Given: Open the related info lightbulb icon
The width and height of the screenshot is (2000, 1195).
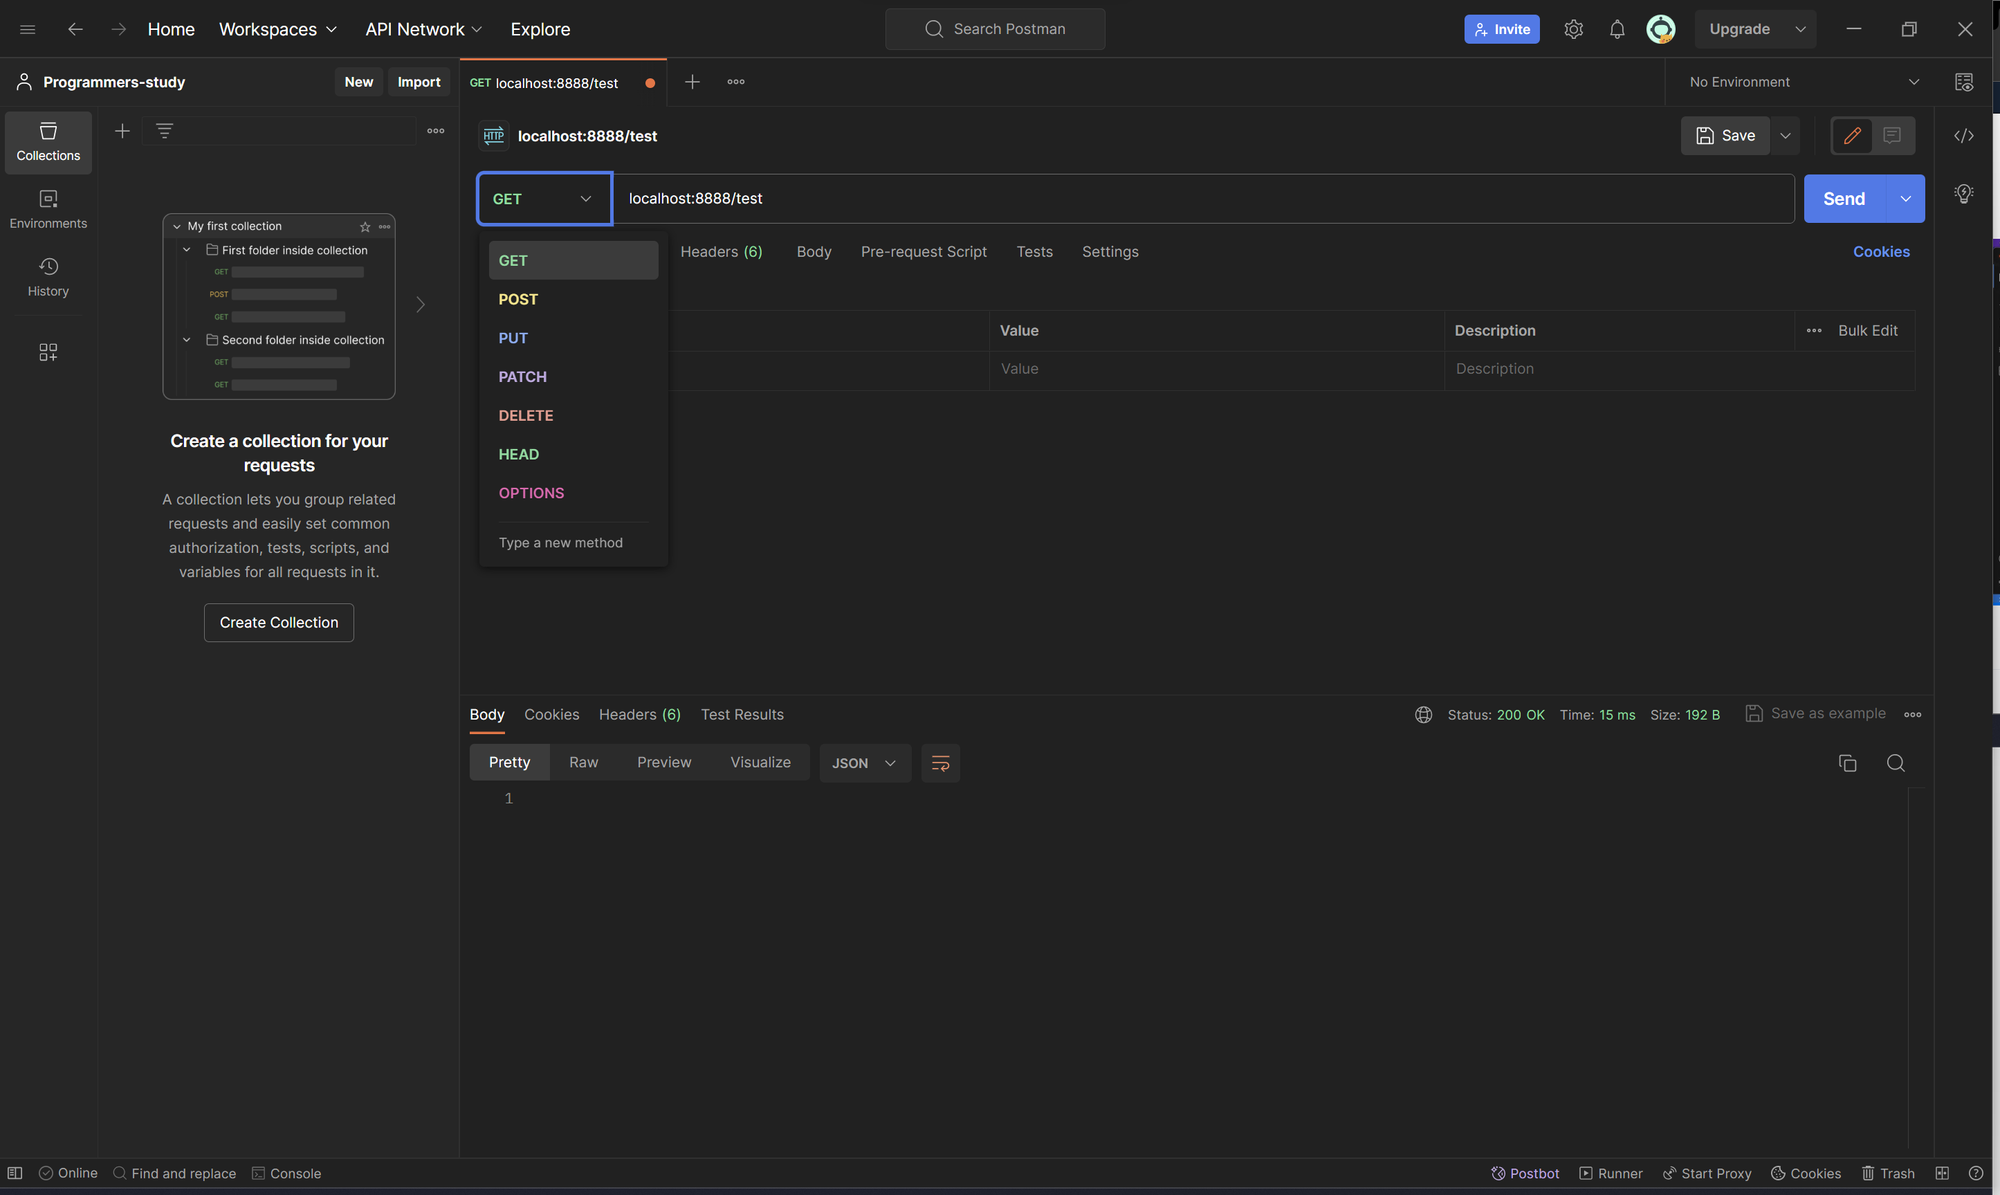Looking at the screenshot, I should pyautogui.click(x=1964, y=193).
